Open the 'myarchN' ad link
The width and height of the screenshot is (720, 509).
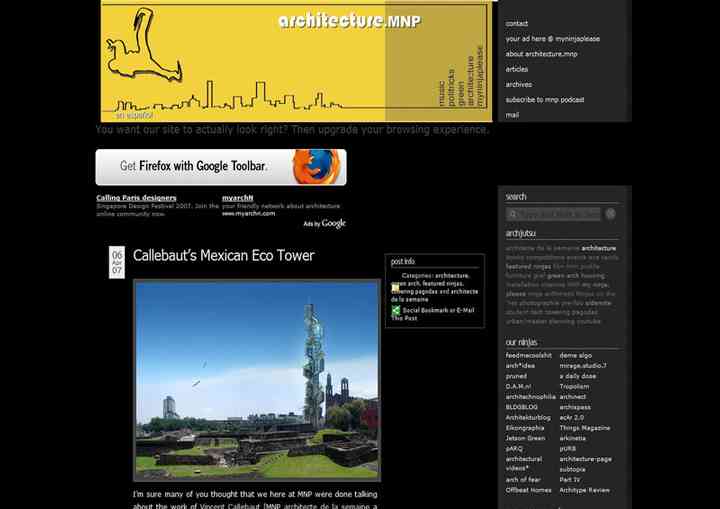[237, 198]
